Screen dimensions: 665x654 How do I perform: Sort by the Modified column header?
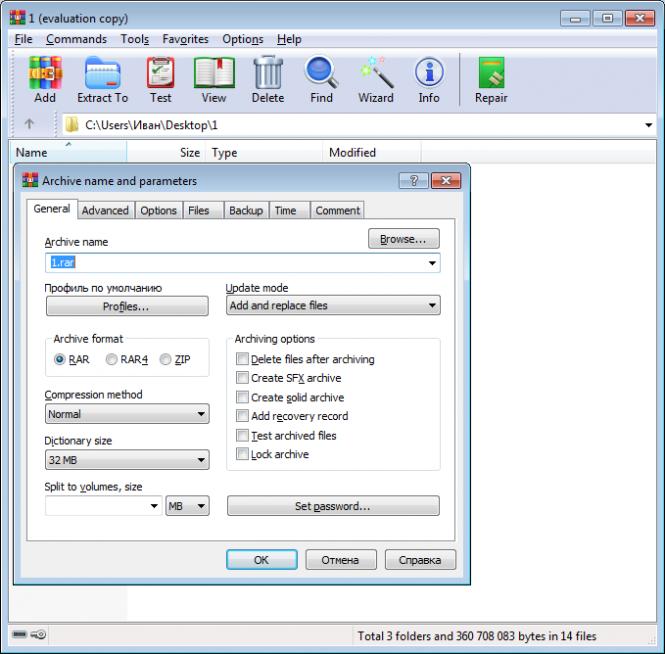pos(372,152)
